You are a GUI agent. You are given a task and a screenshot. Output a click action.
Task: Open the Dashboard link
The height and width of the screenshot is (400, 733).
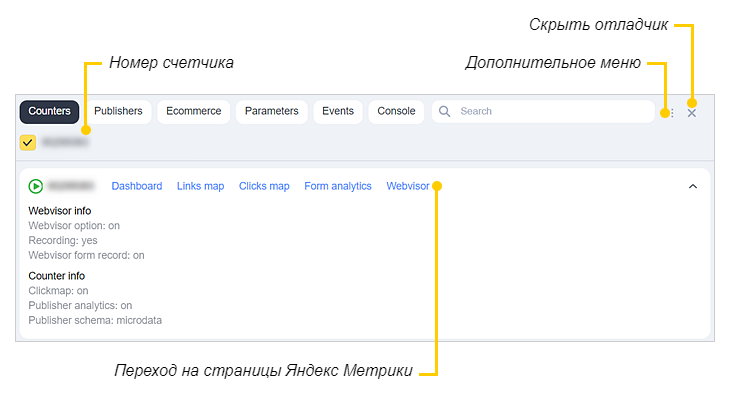(x=137, y=186)
